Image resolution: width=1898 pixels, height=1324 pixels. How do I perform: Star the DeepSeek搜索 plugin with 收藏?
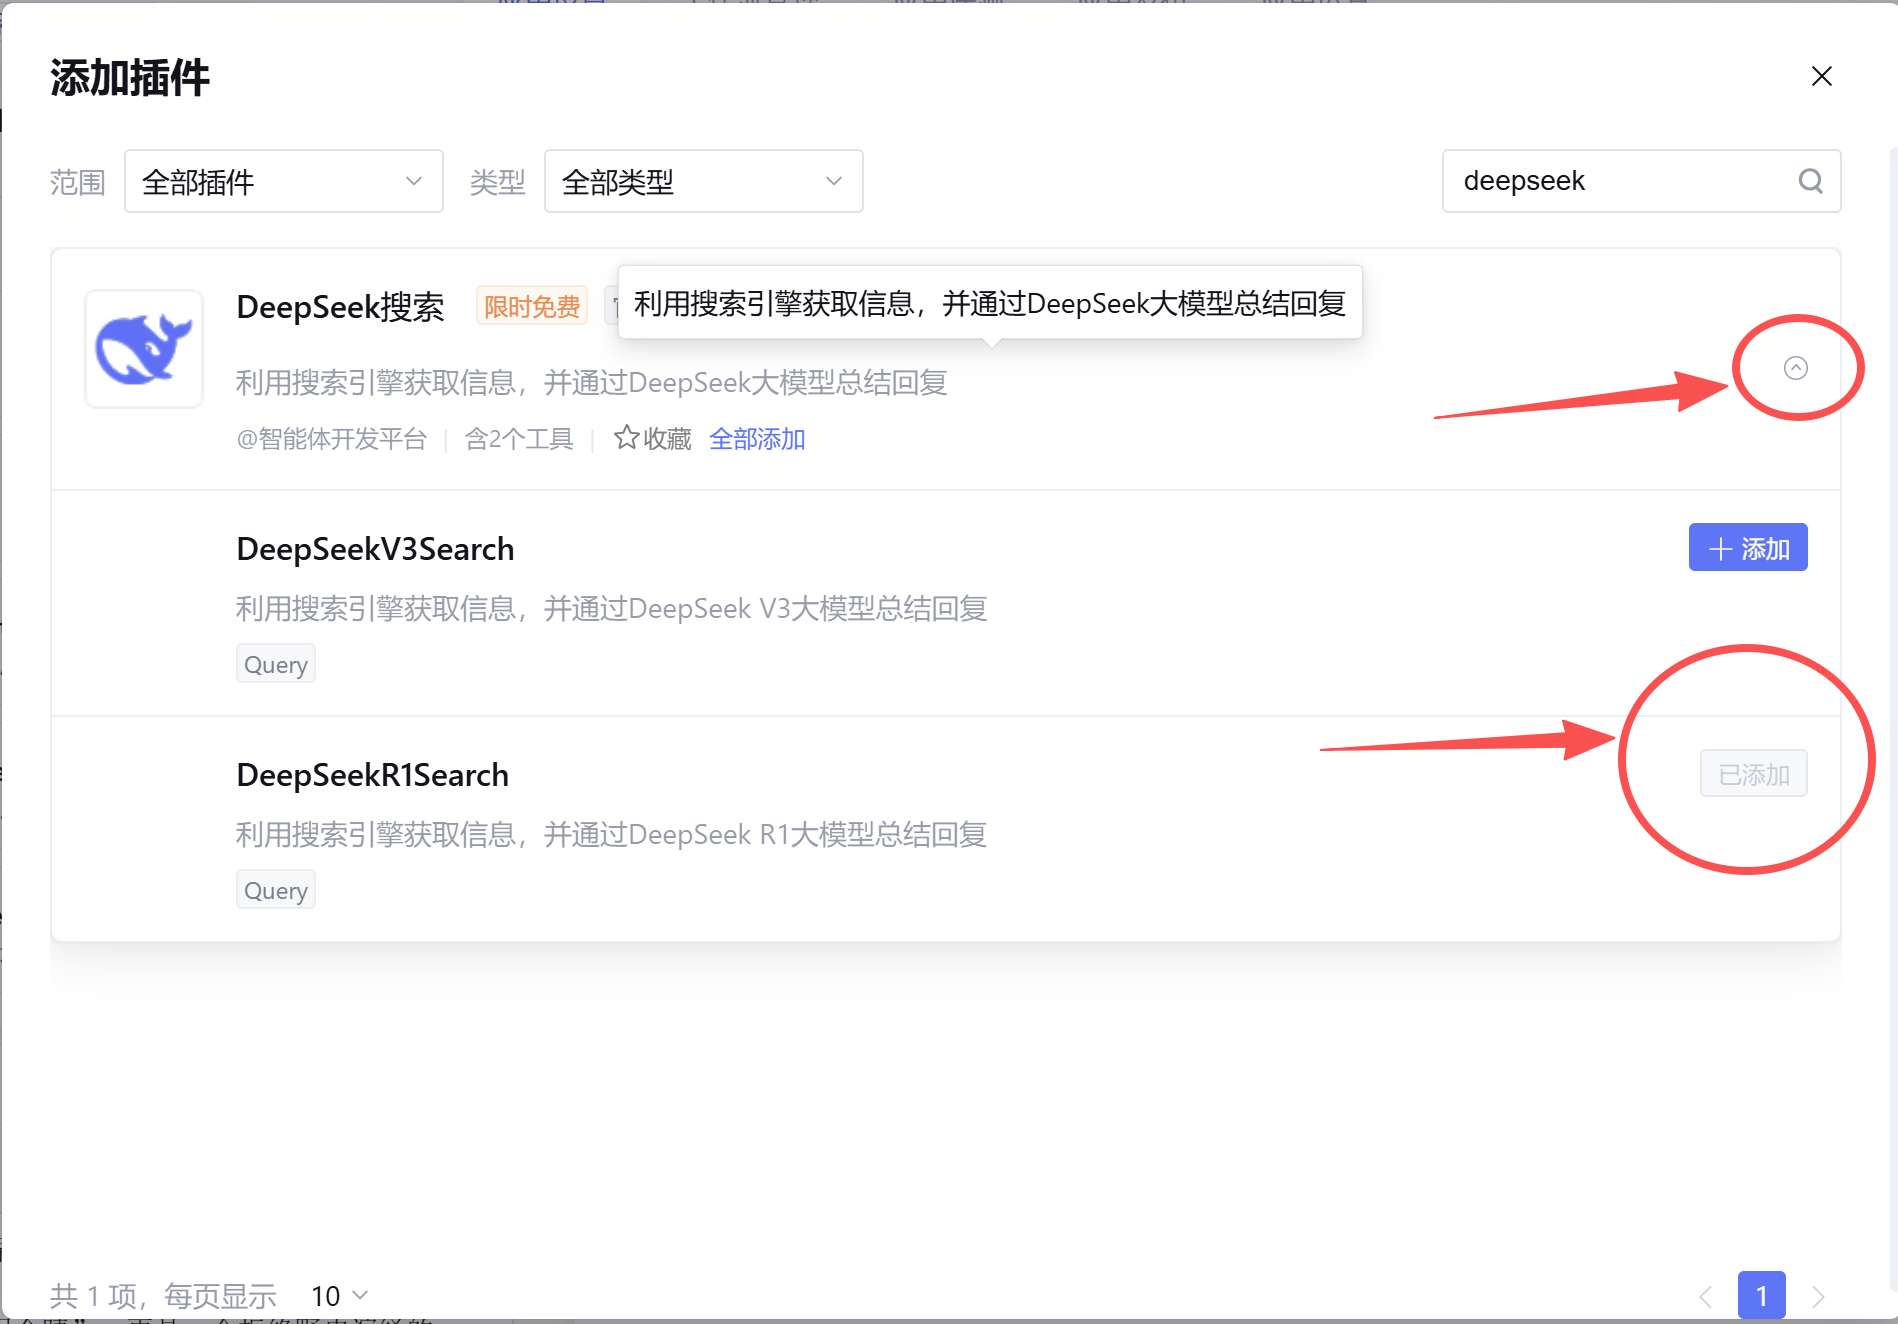click(652, 439)
